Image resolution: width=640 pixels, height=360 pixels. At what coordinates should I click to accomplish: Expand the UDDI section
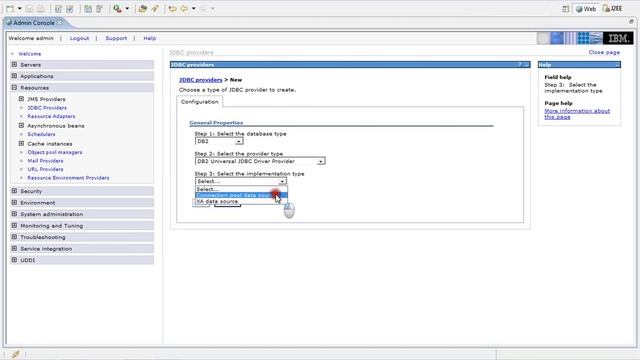pos(14,260)
